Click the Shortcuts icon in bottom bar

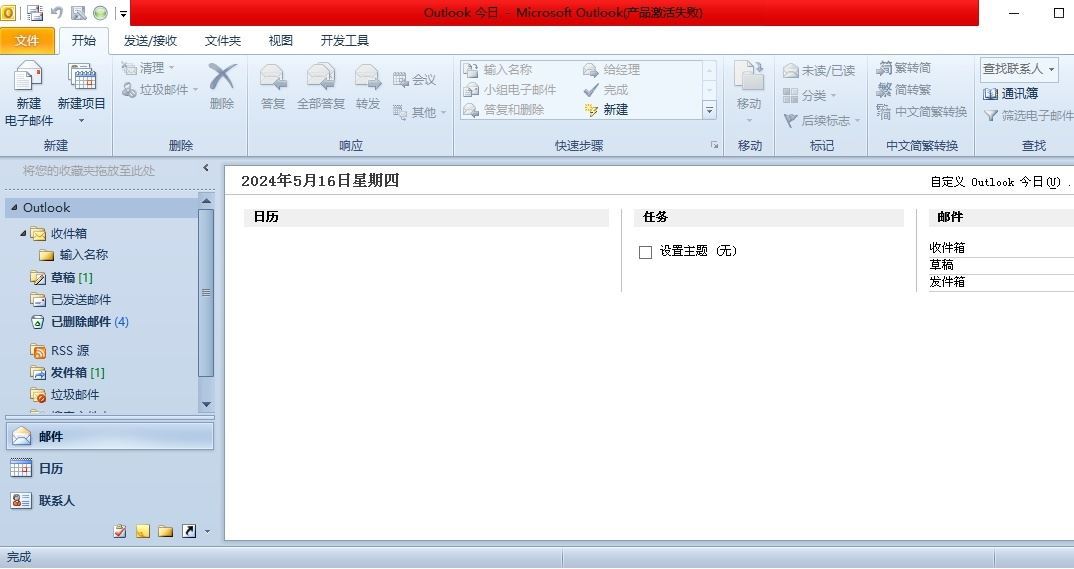188,531
